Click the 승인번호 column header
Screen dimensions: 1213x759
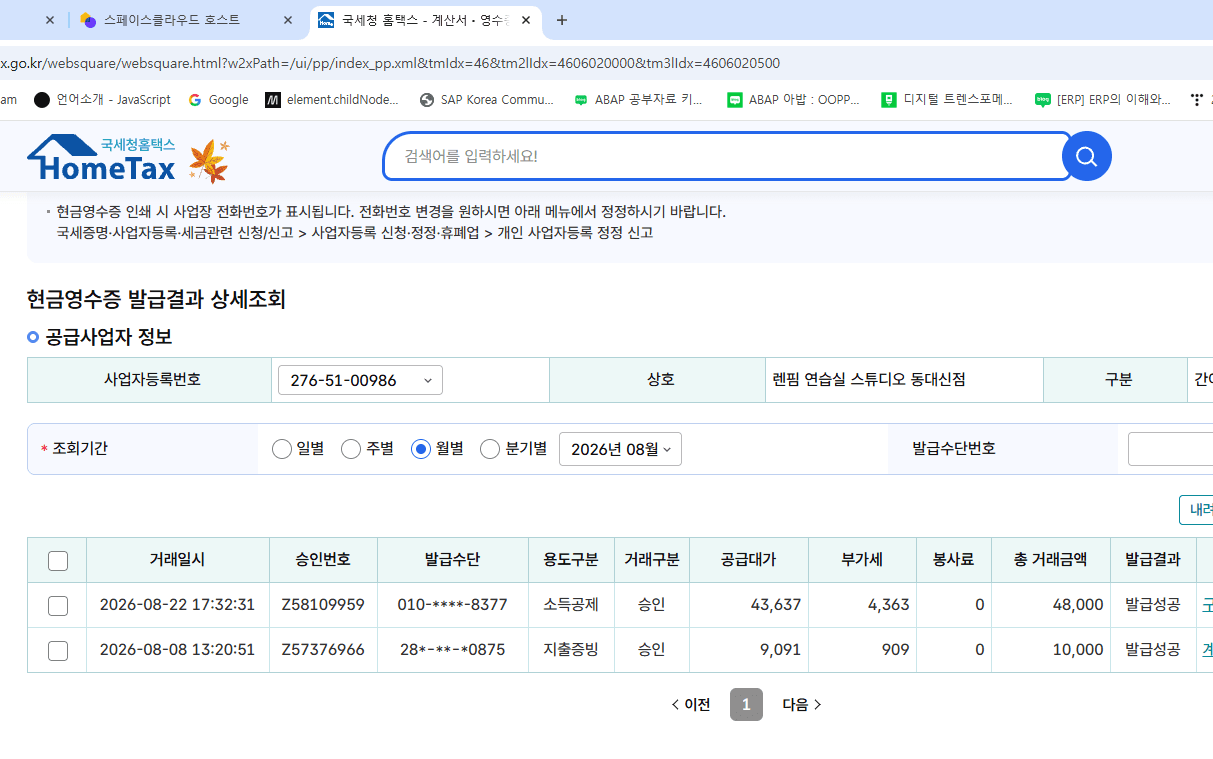click(323, 560)
